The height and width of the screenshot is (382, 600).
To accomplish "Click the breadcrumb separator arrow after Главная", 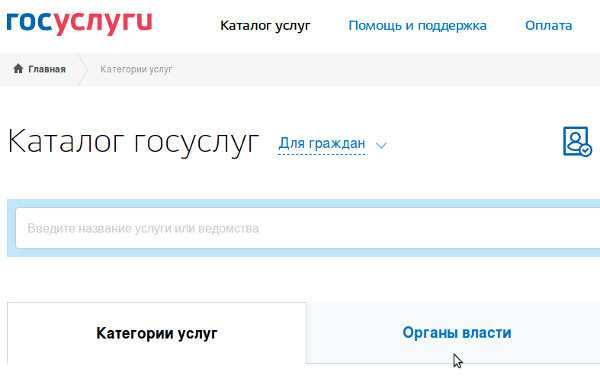I will pos(83,69).
